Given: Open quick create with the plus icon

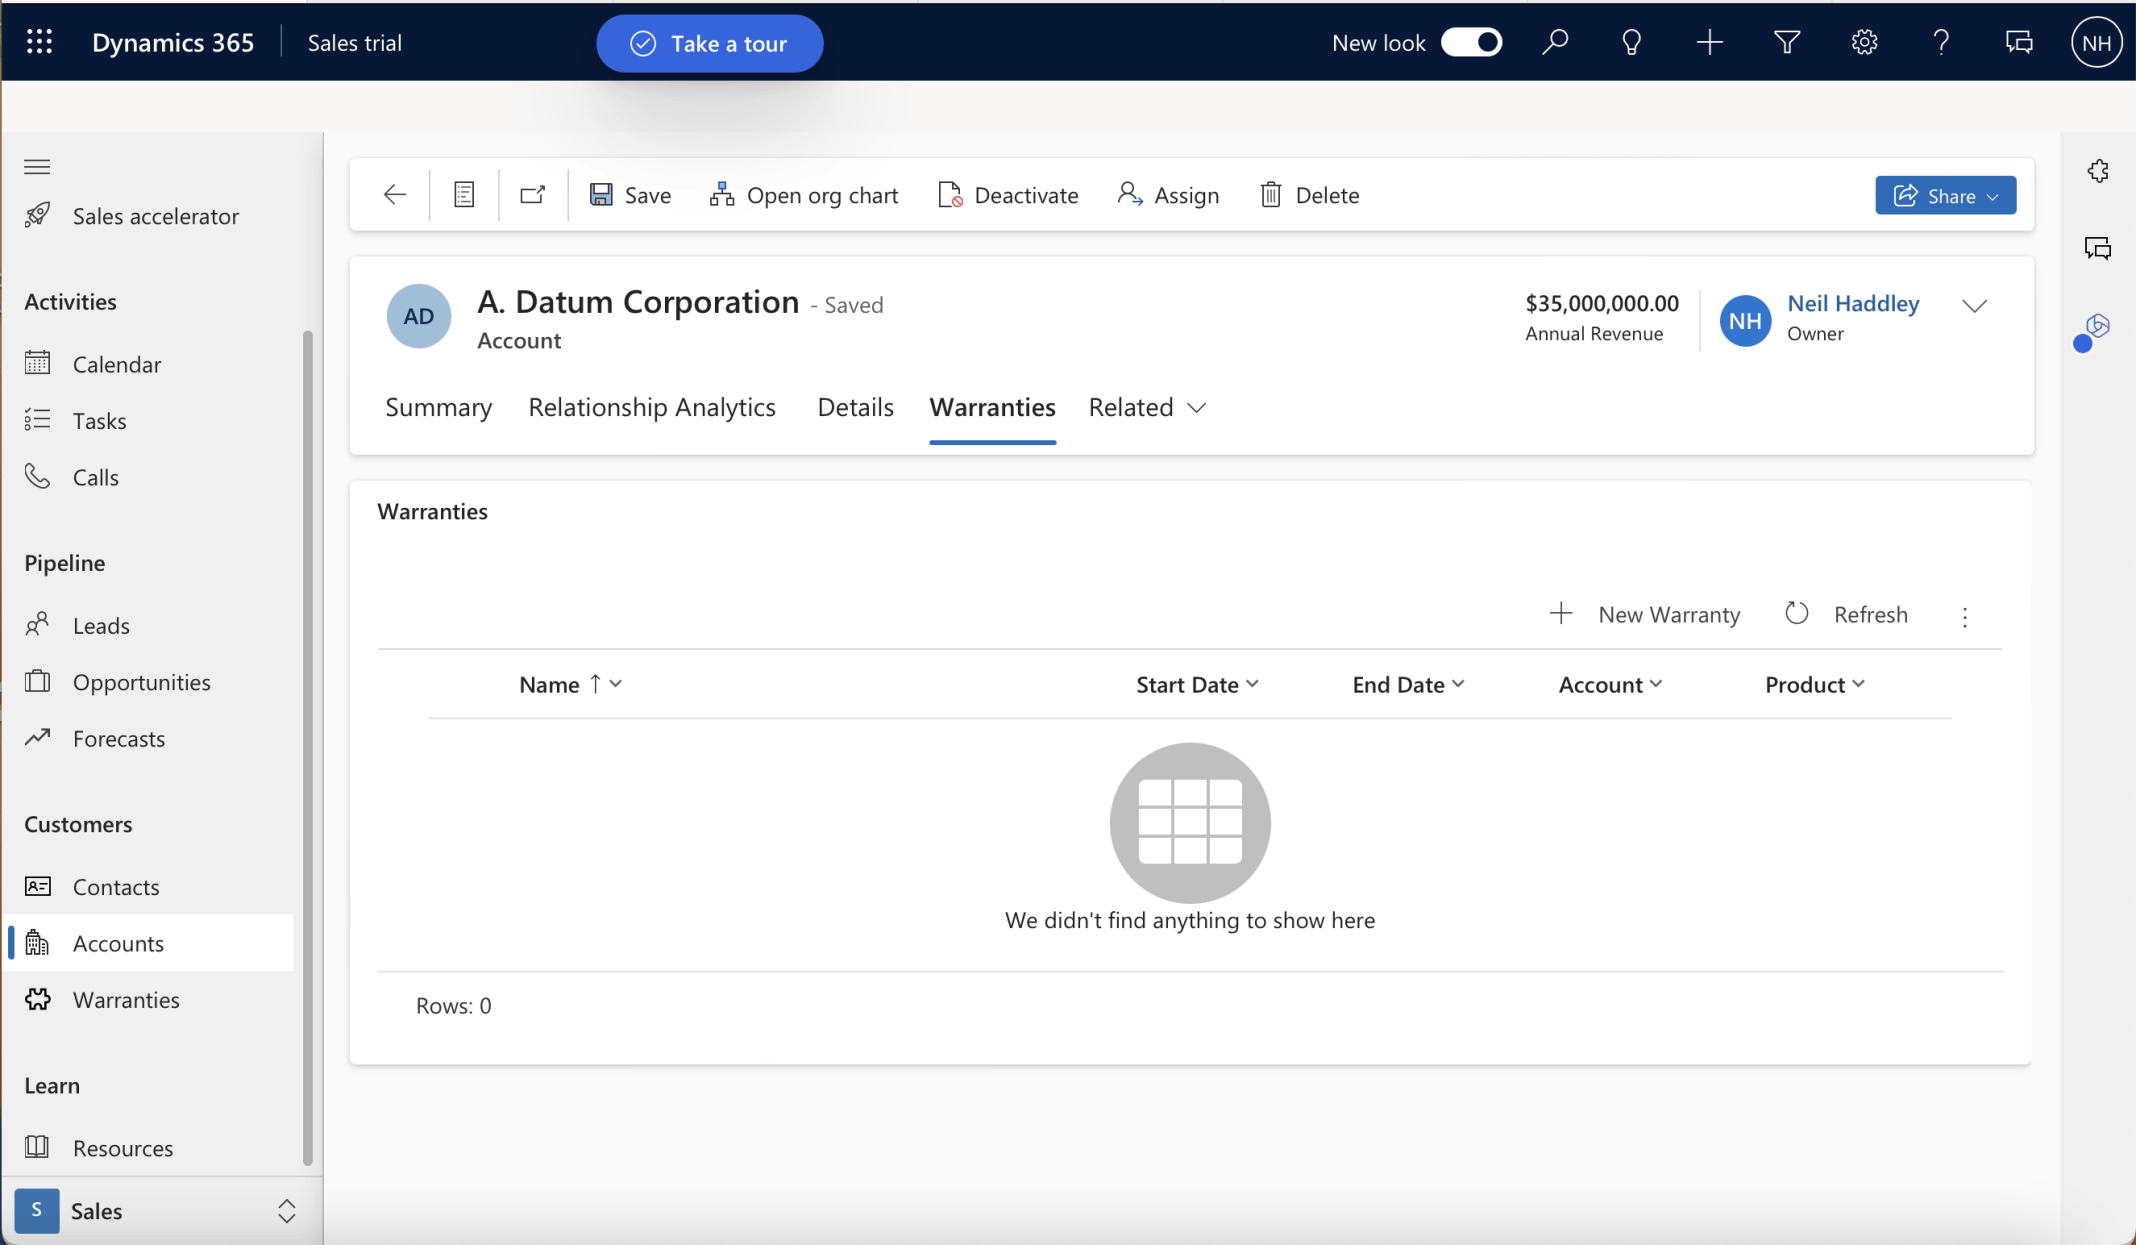Looking at the screenshot, I should (x=1709, y=41).
